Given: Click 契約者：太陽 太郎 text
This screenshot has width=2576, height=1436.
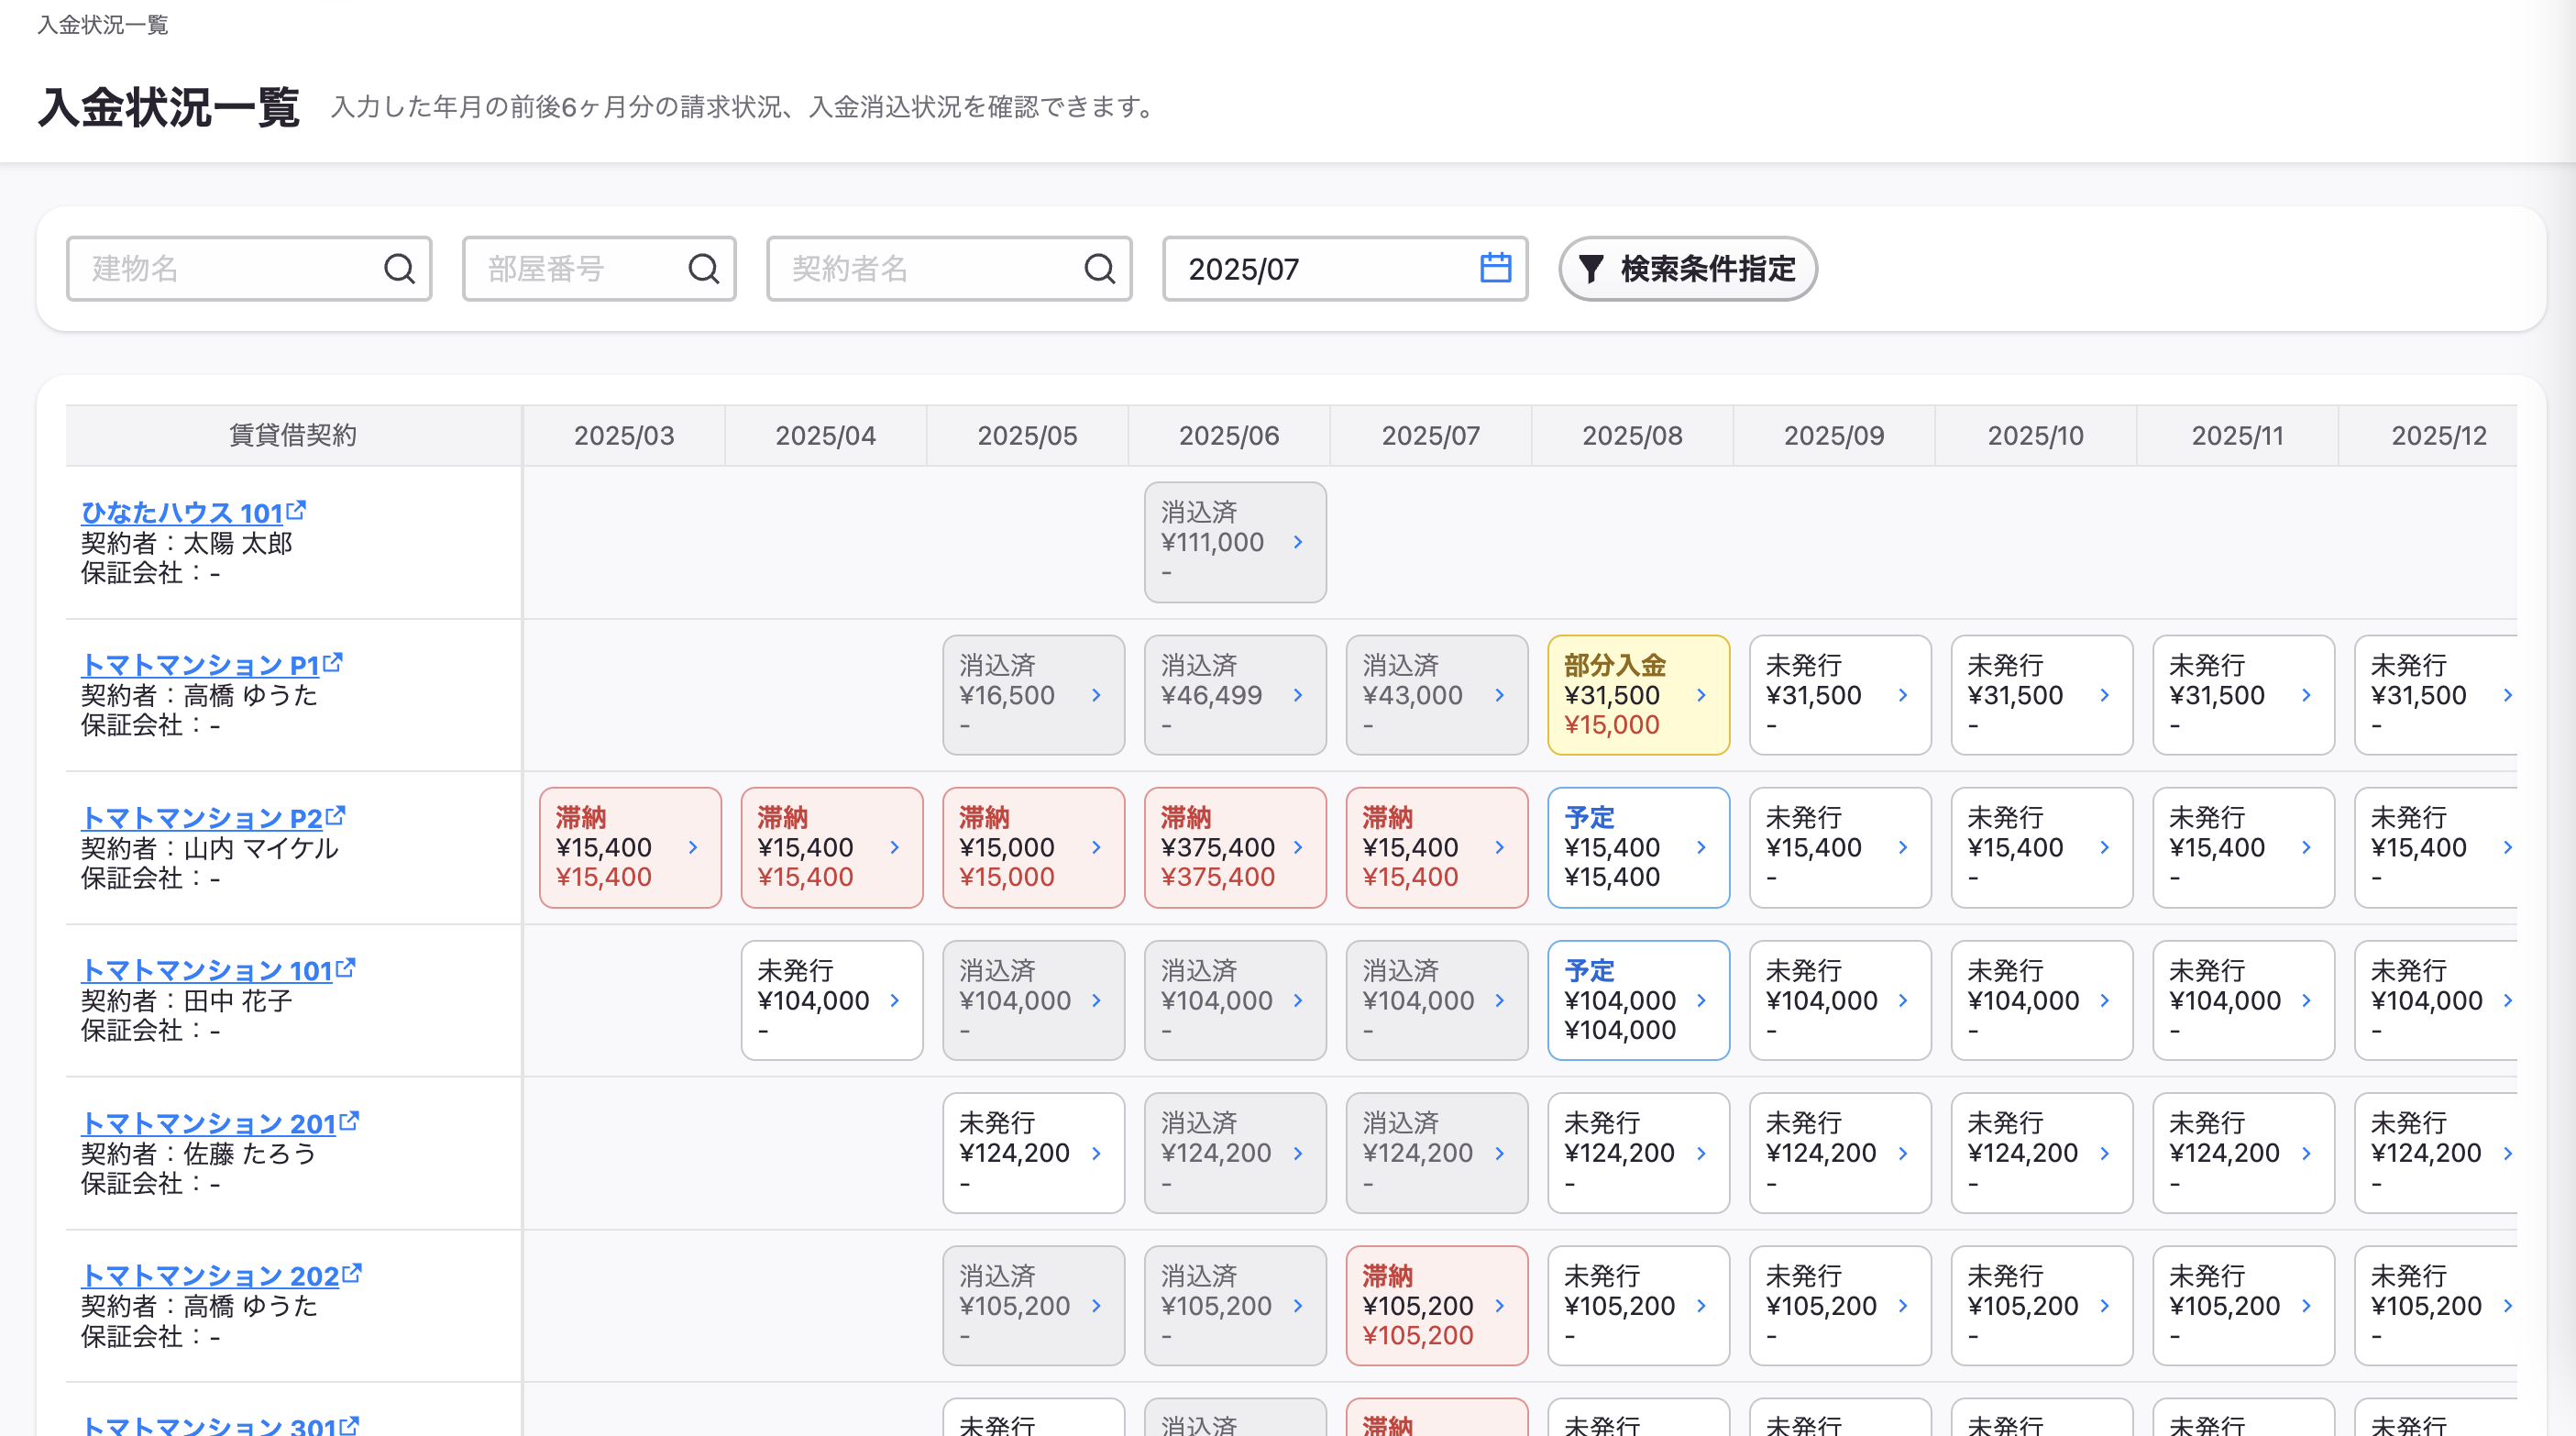Looking at the screenshot, I should [x=187, y=543].
